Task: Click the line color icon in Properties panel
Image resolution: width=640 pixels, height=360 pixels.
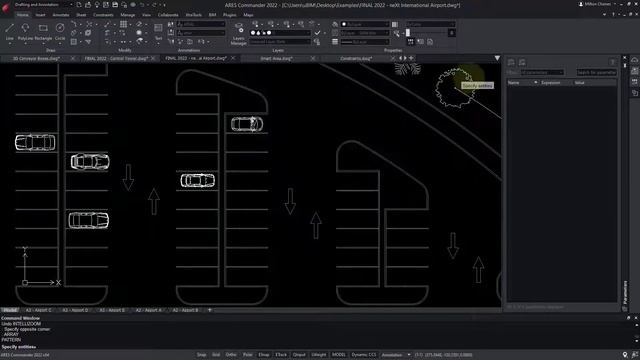Action: (x=335, y=24)
